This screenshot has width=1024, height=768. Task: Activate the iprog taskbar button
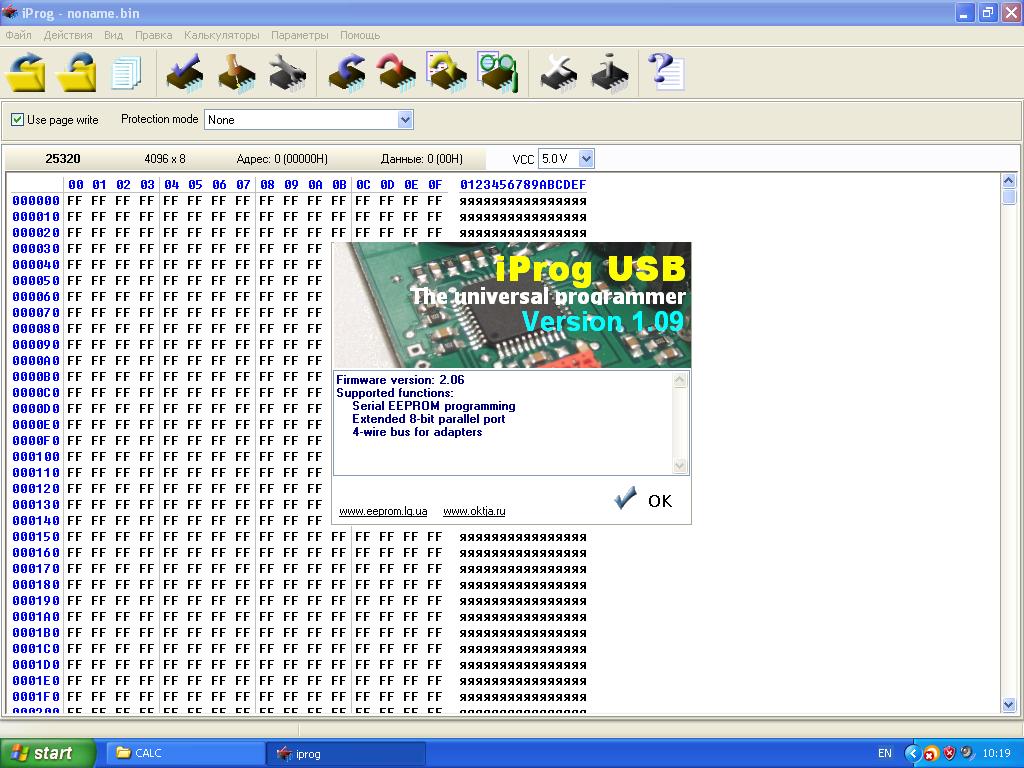pyautogui.click(x=347, y=754)
